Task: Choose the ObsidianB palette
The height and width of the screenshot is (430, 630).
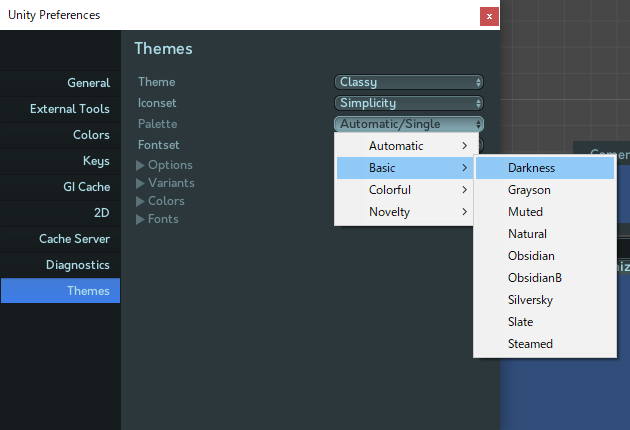Action: pyautogui.click(x=545, y=278)
